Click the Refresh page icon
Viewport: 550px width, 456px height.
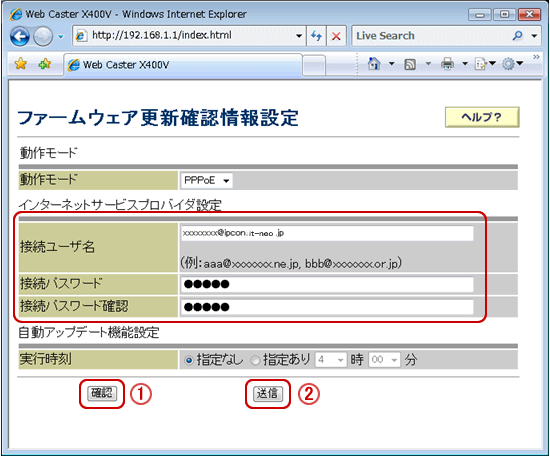pos(316,35)
